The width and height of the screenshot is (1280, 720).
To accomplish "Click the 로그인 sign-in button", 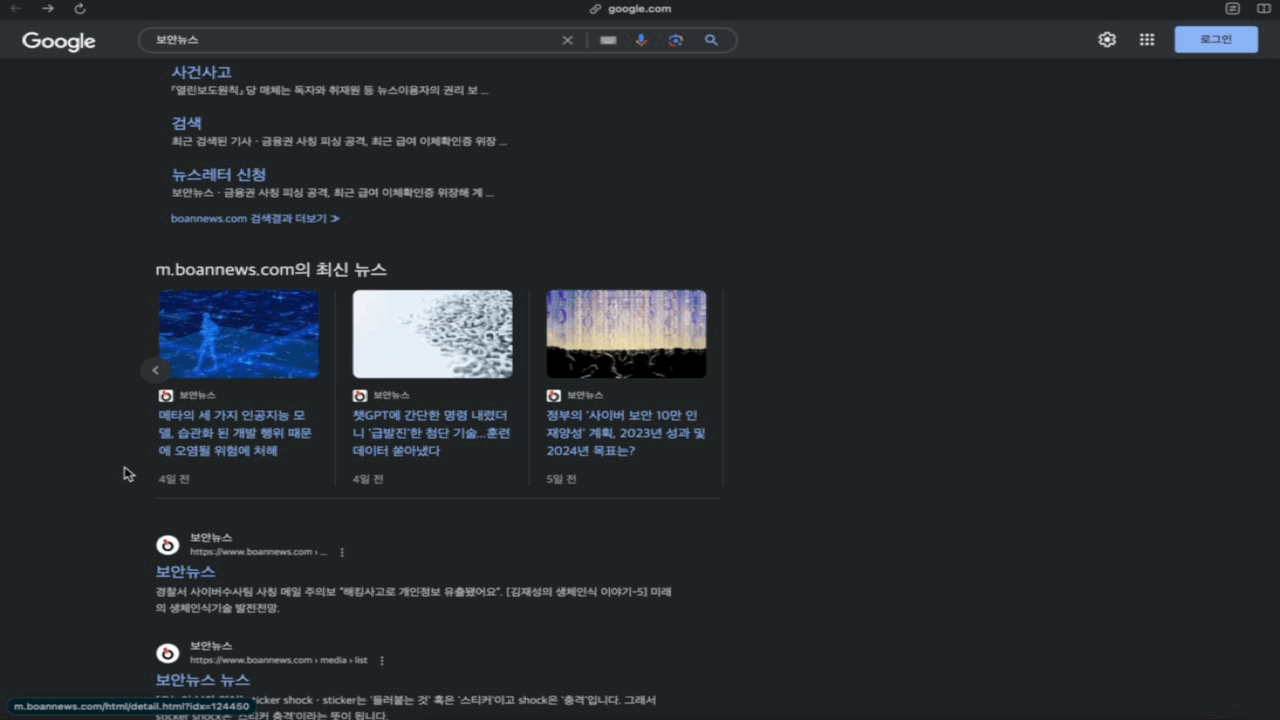I will [x=1216, y=40].
